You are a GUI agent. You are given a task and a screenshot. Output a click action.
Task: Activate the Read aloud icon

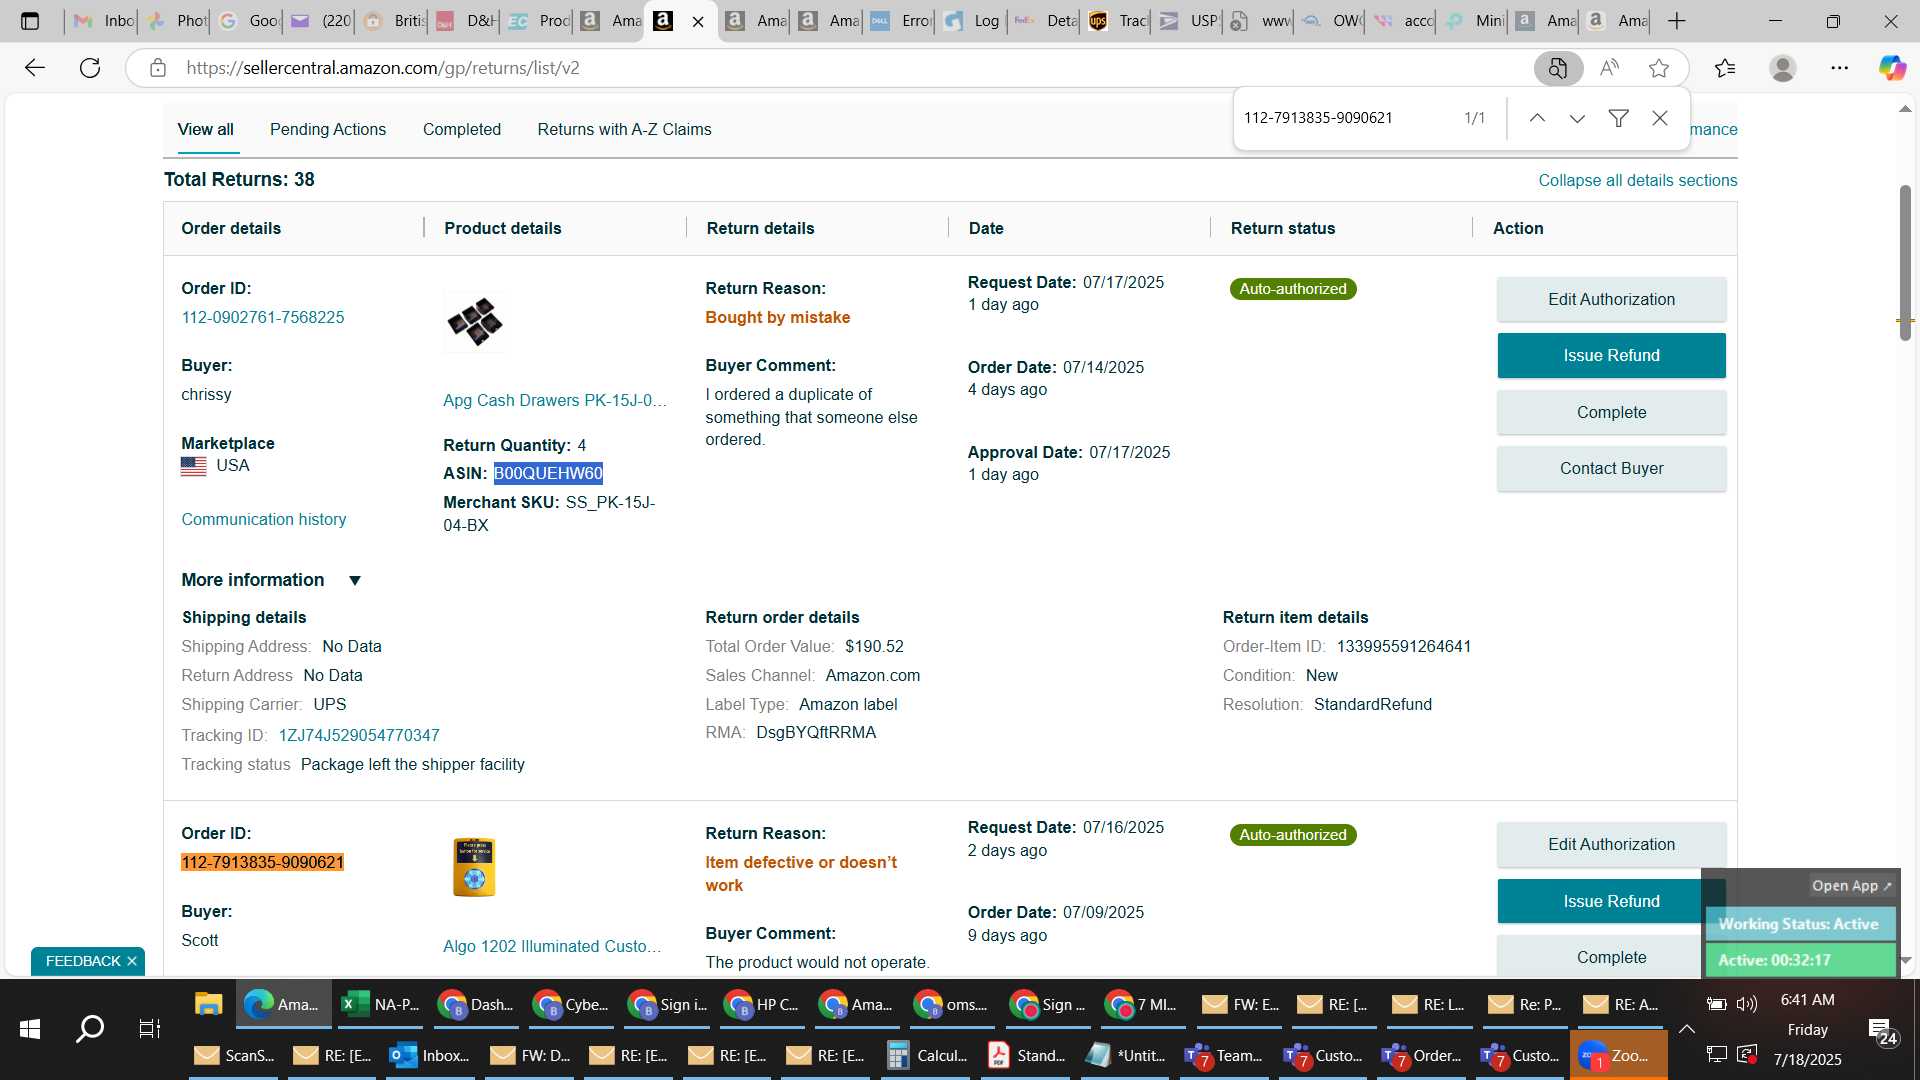(x=1609, y=68)
